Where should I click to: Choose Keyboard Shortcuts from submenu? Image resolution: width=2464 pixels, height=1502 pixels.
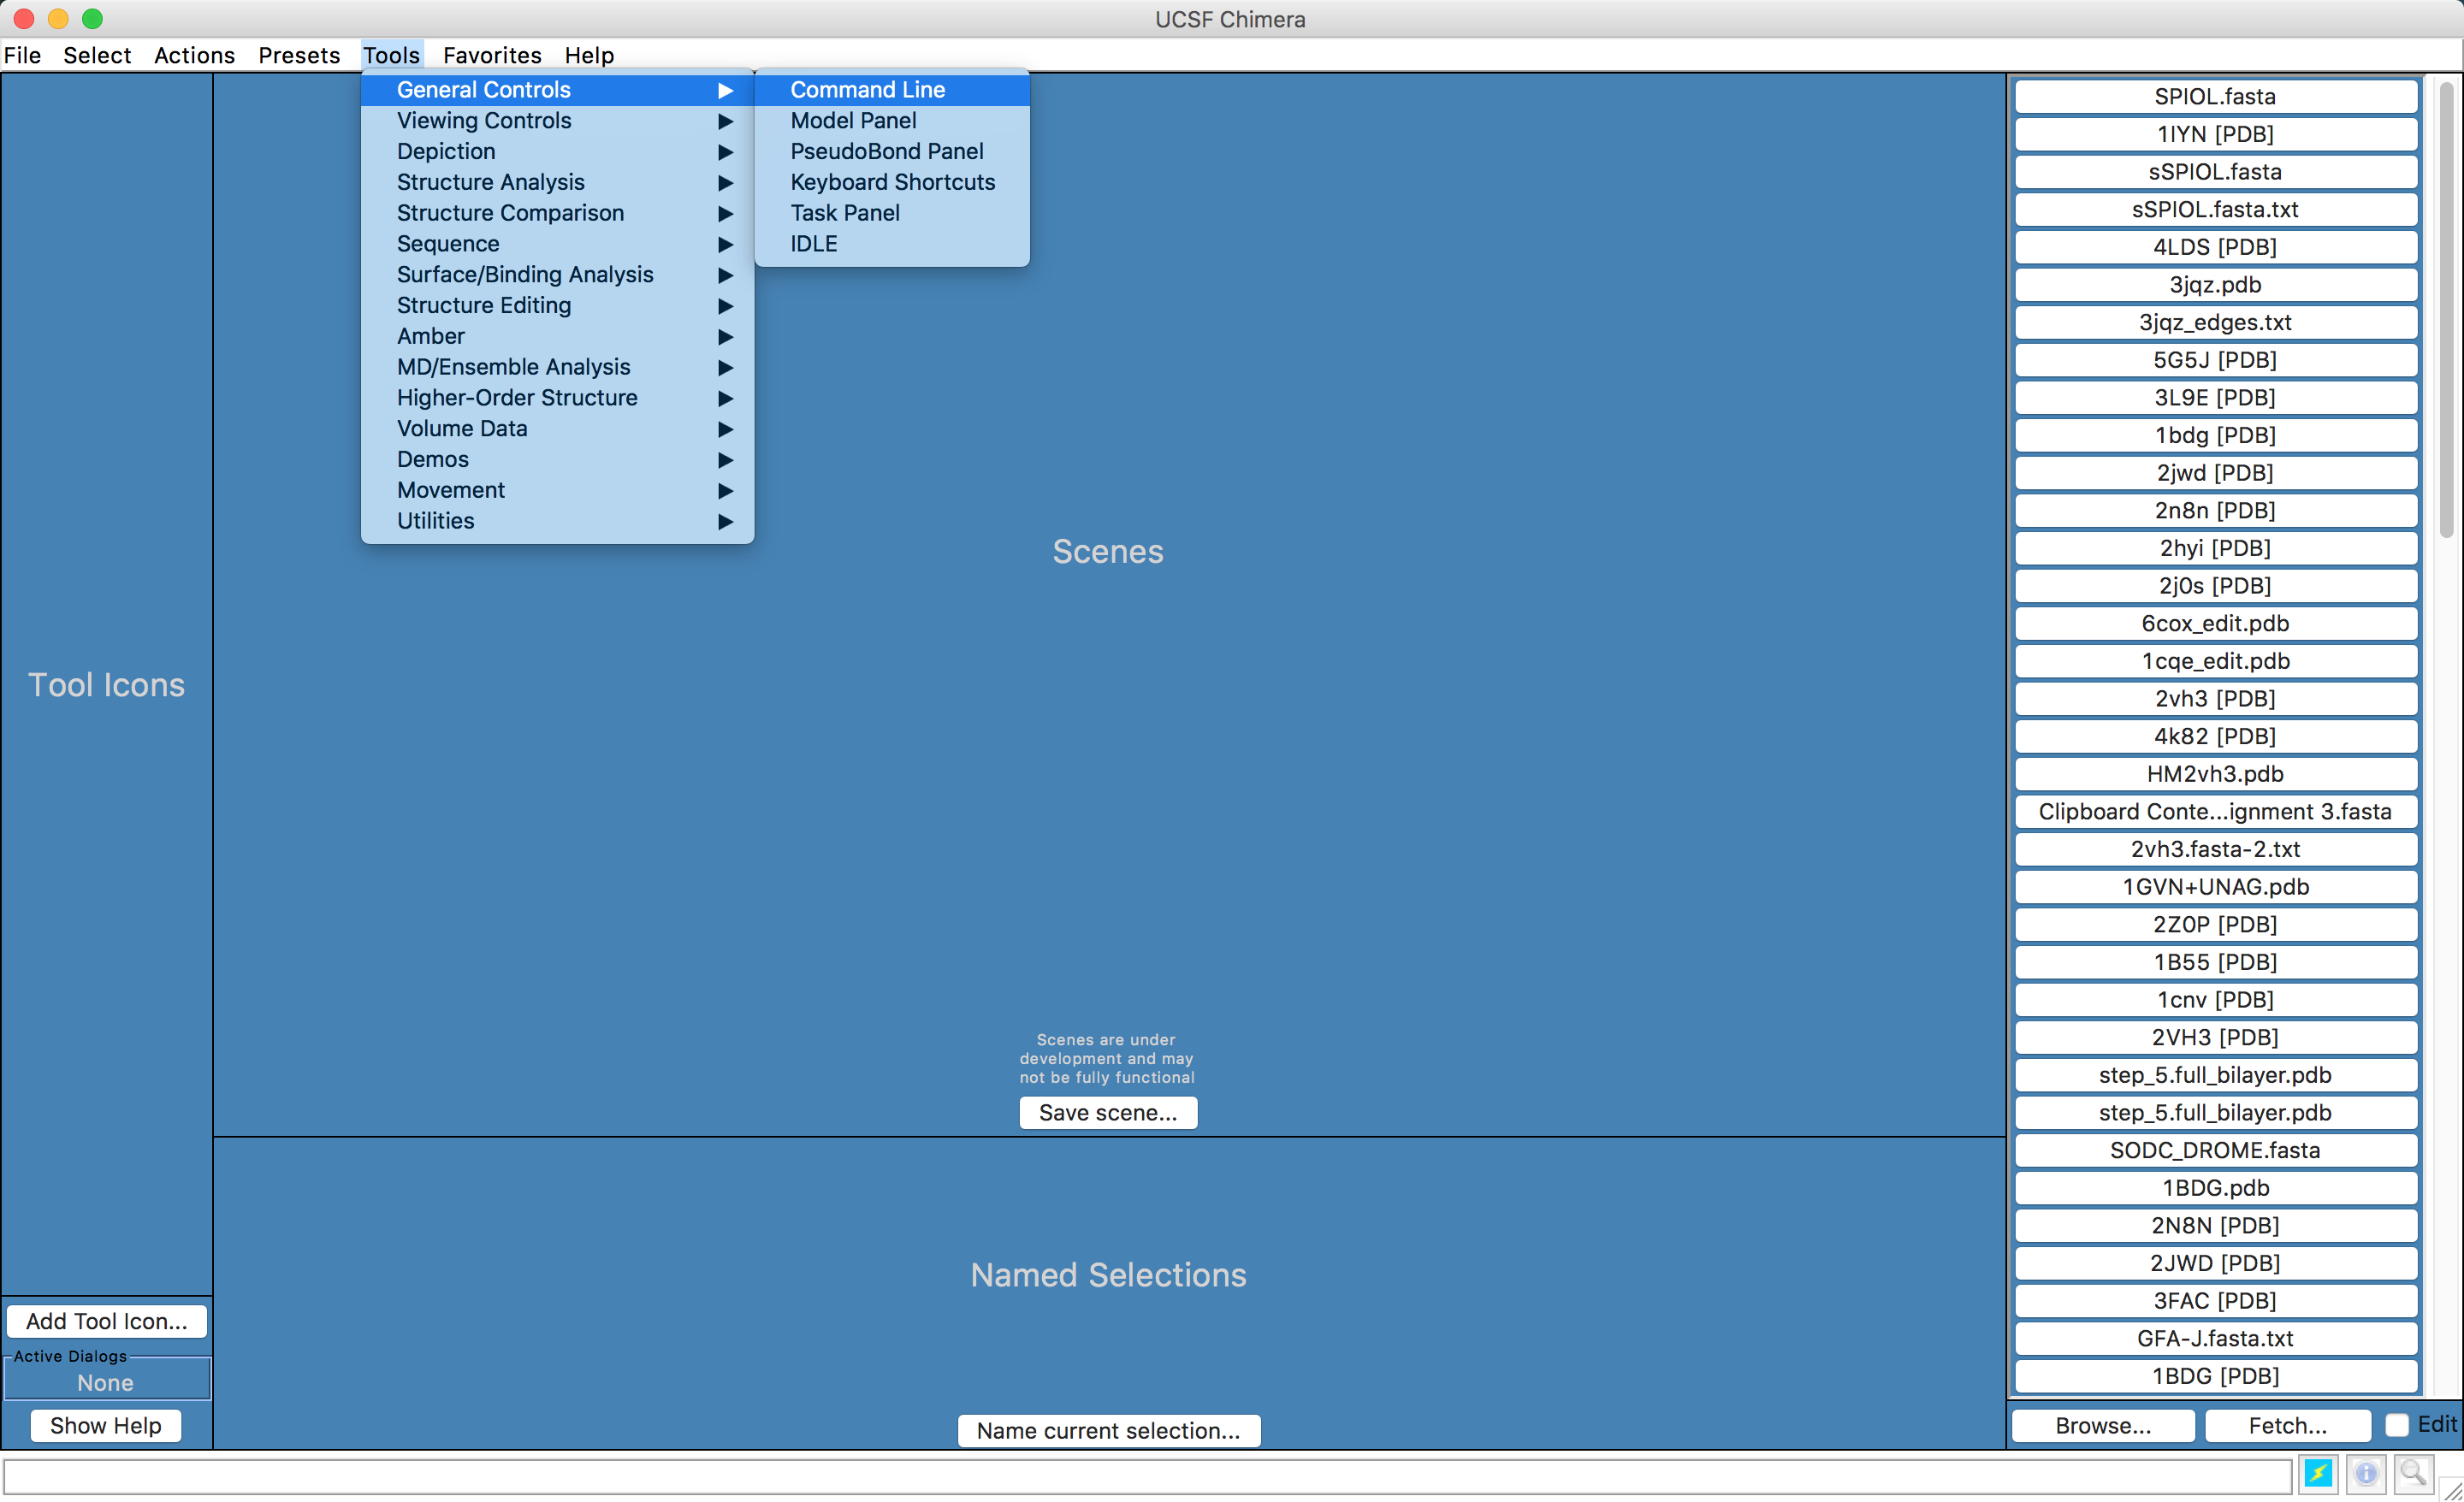point(892,182)
